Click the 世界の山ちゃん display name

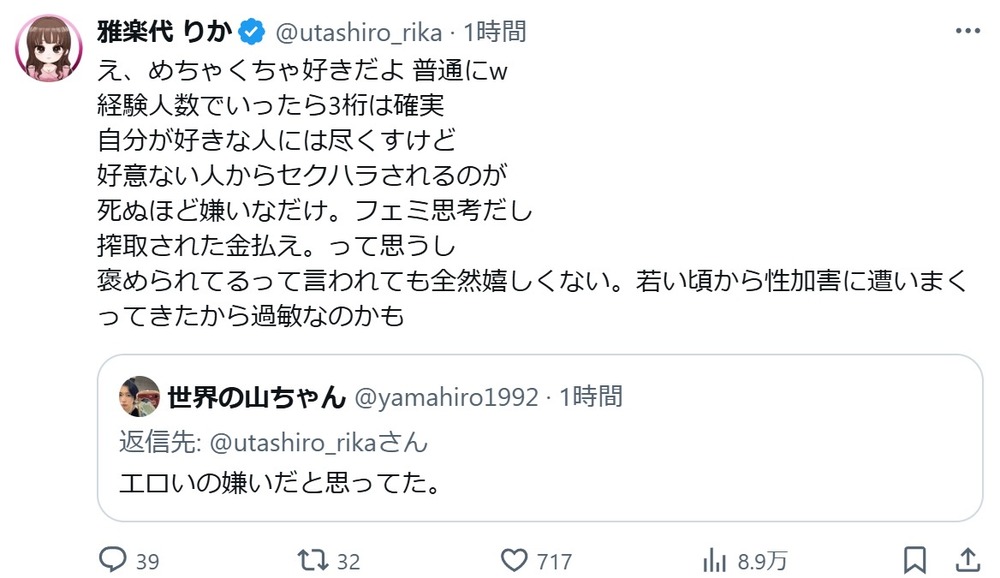pyautogui.click(x=256, y=397)
